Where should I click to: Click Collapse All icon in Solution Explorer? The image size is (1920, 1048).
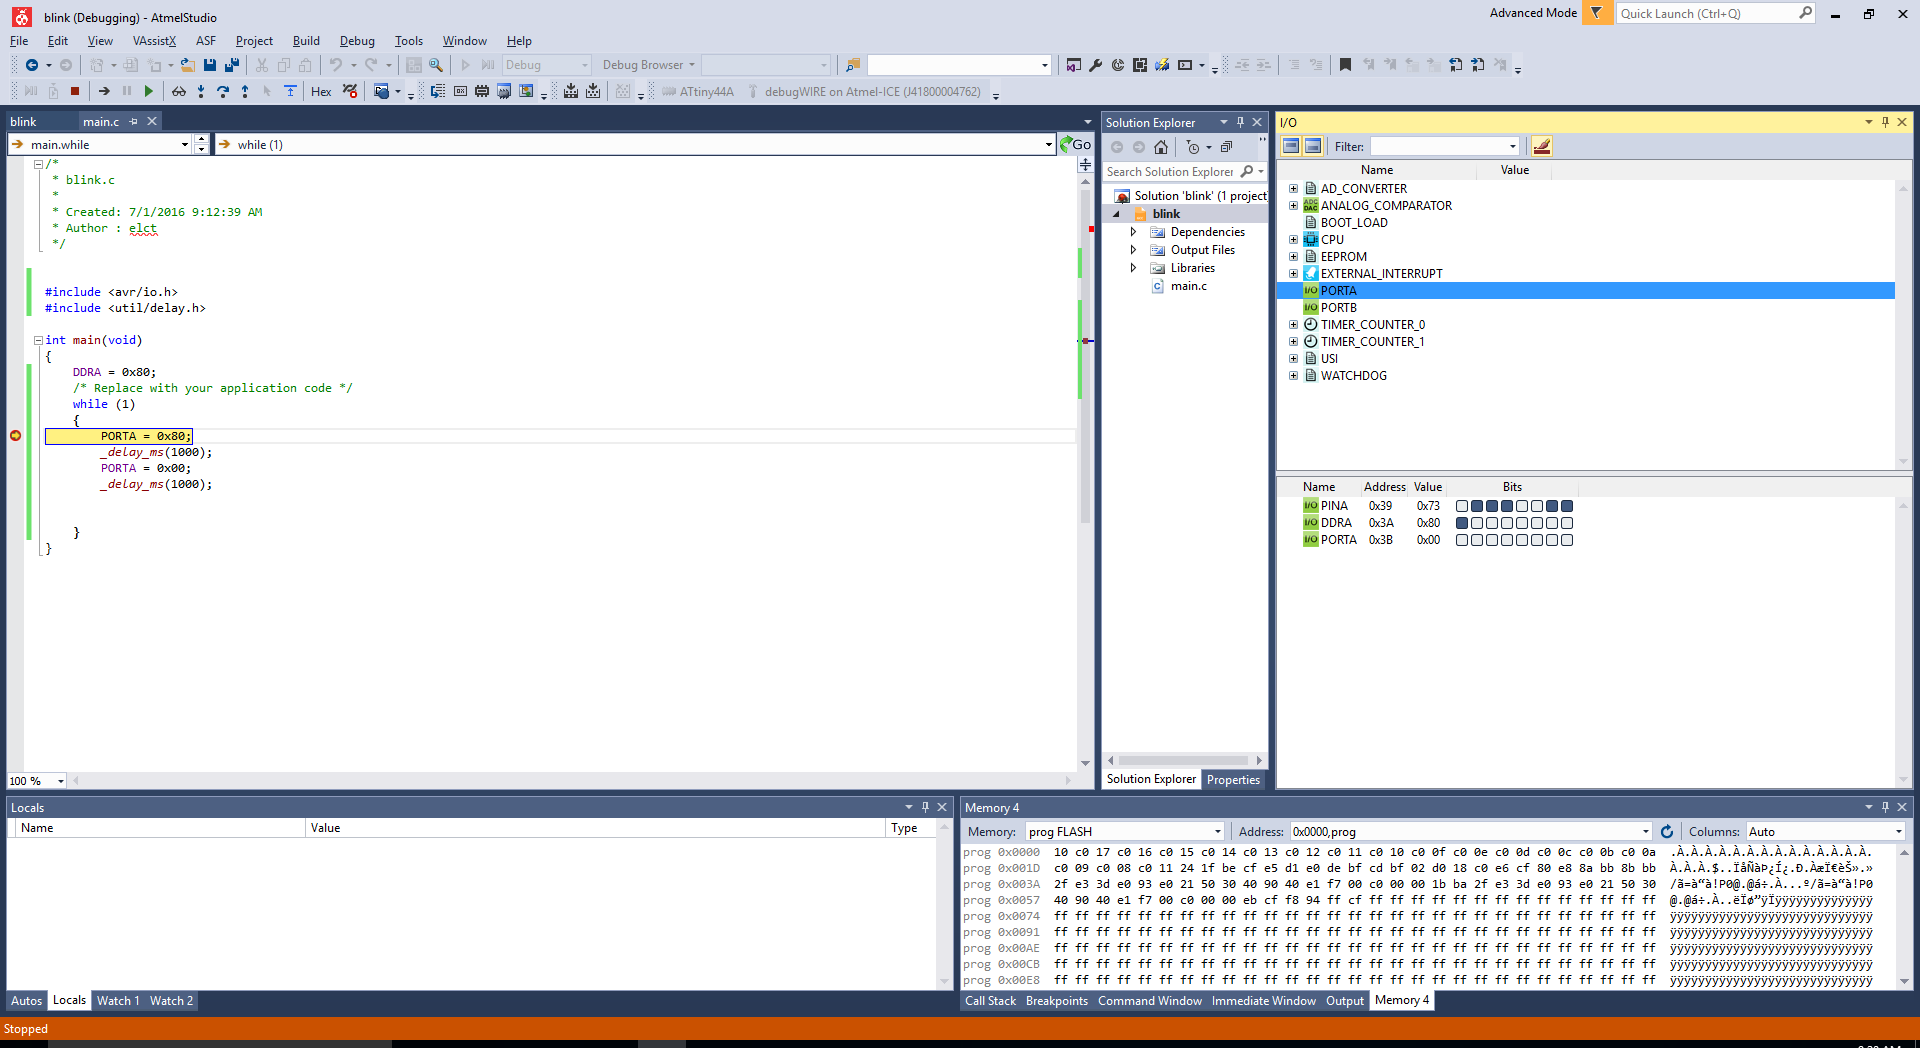[1227, 147]
